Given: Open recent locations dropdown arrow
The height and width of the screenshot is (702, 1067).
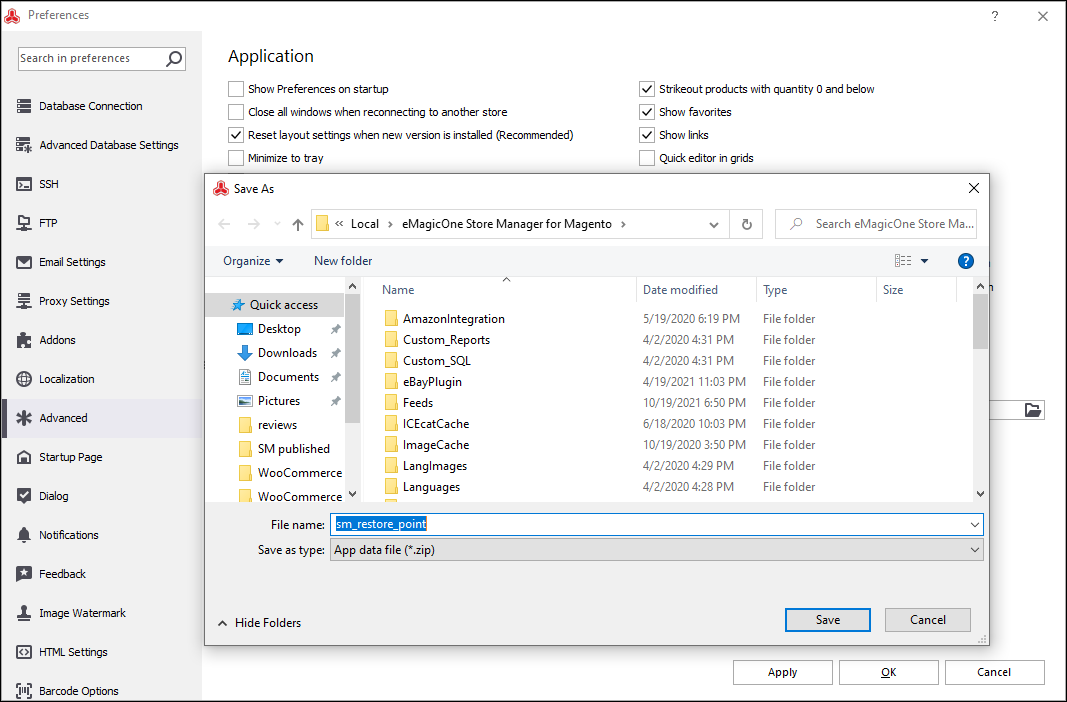Looking at the screenshot, I should (277, 224).
